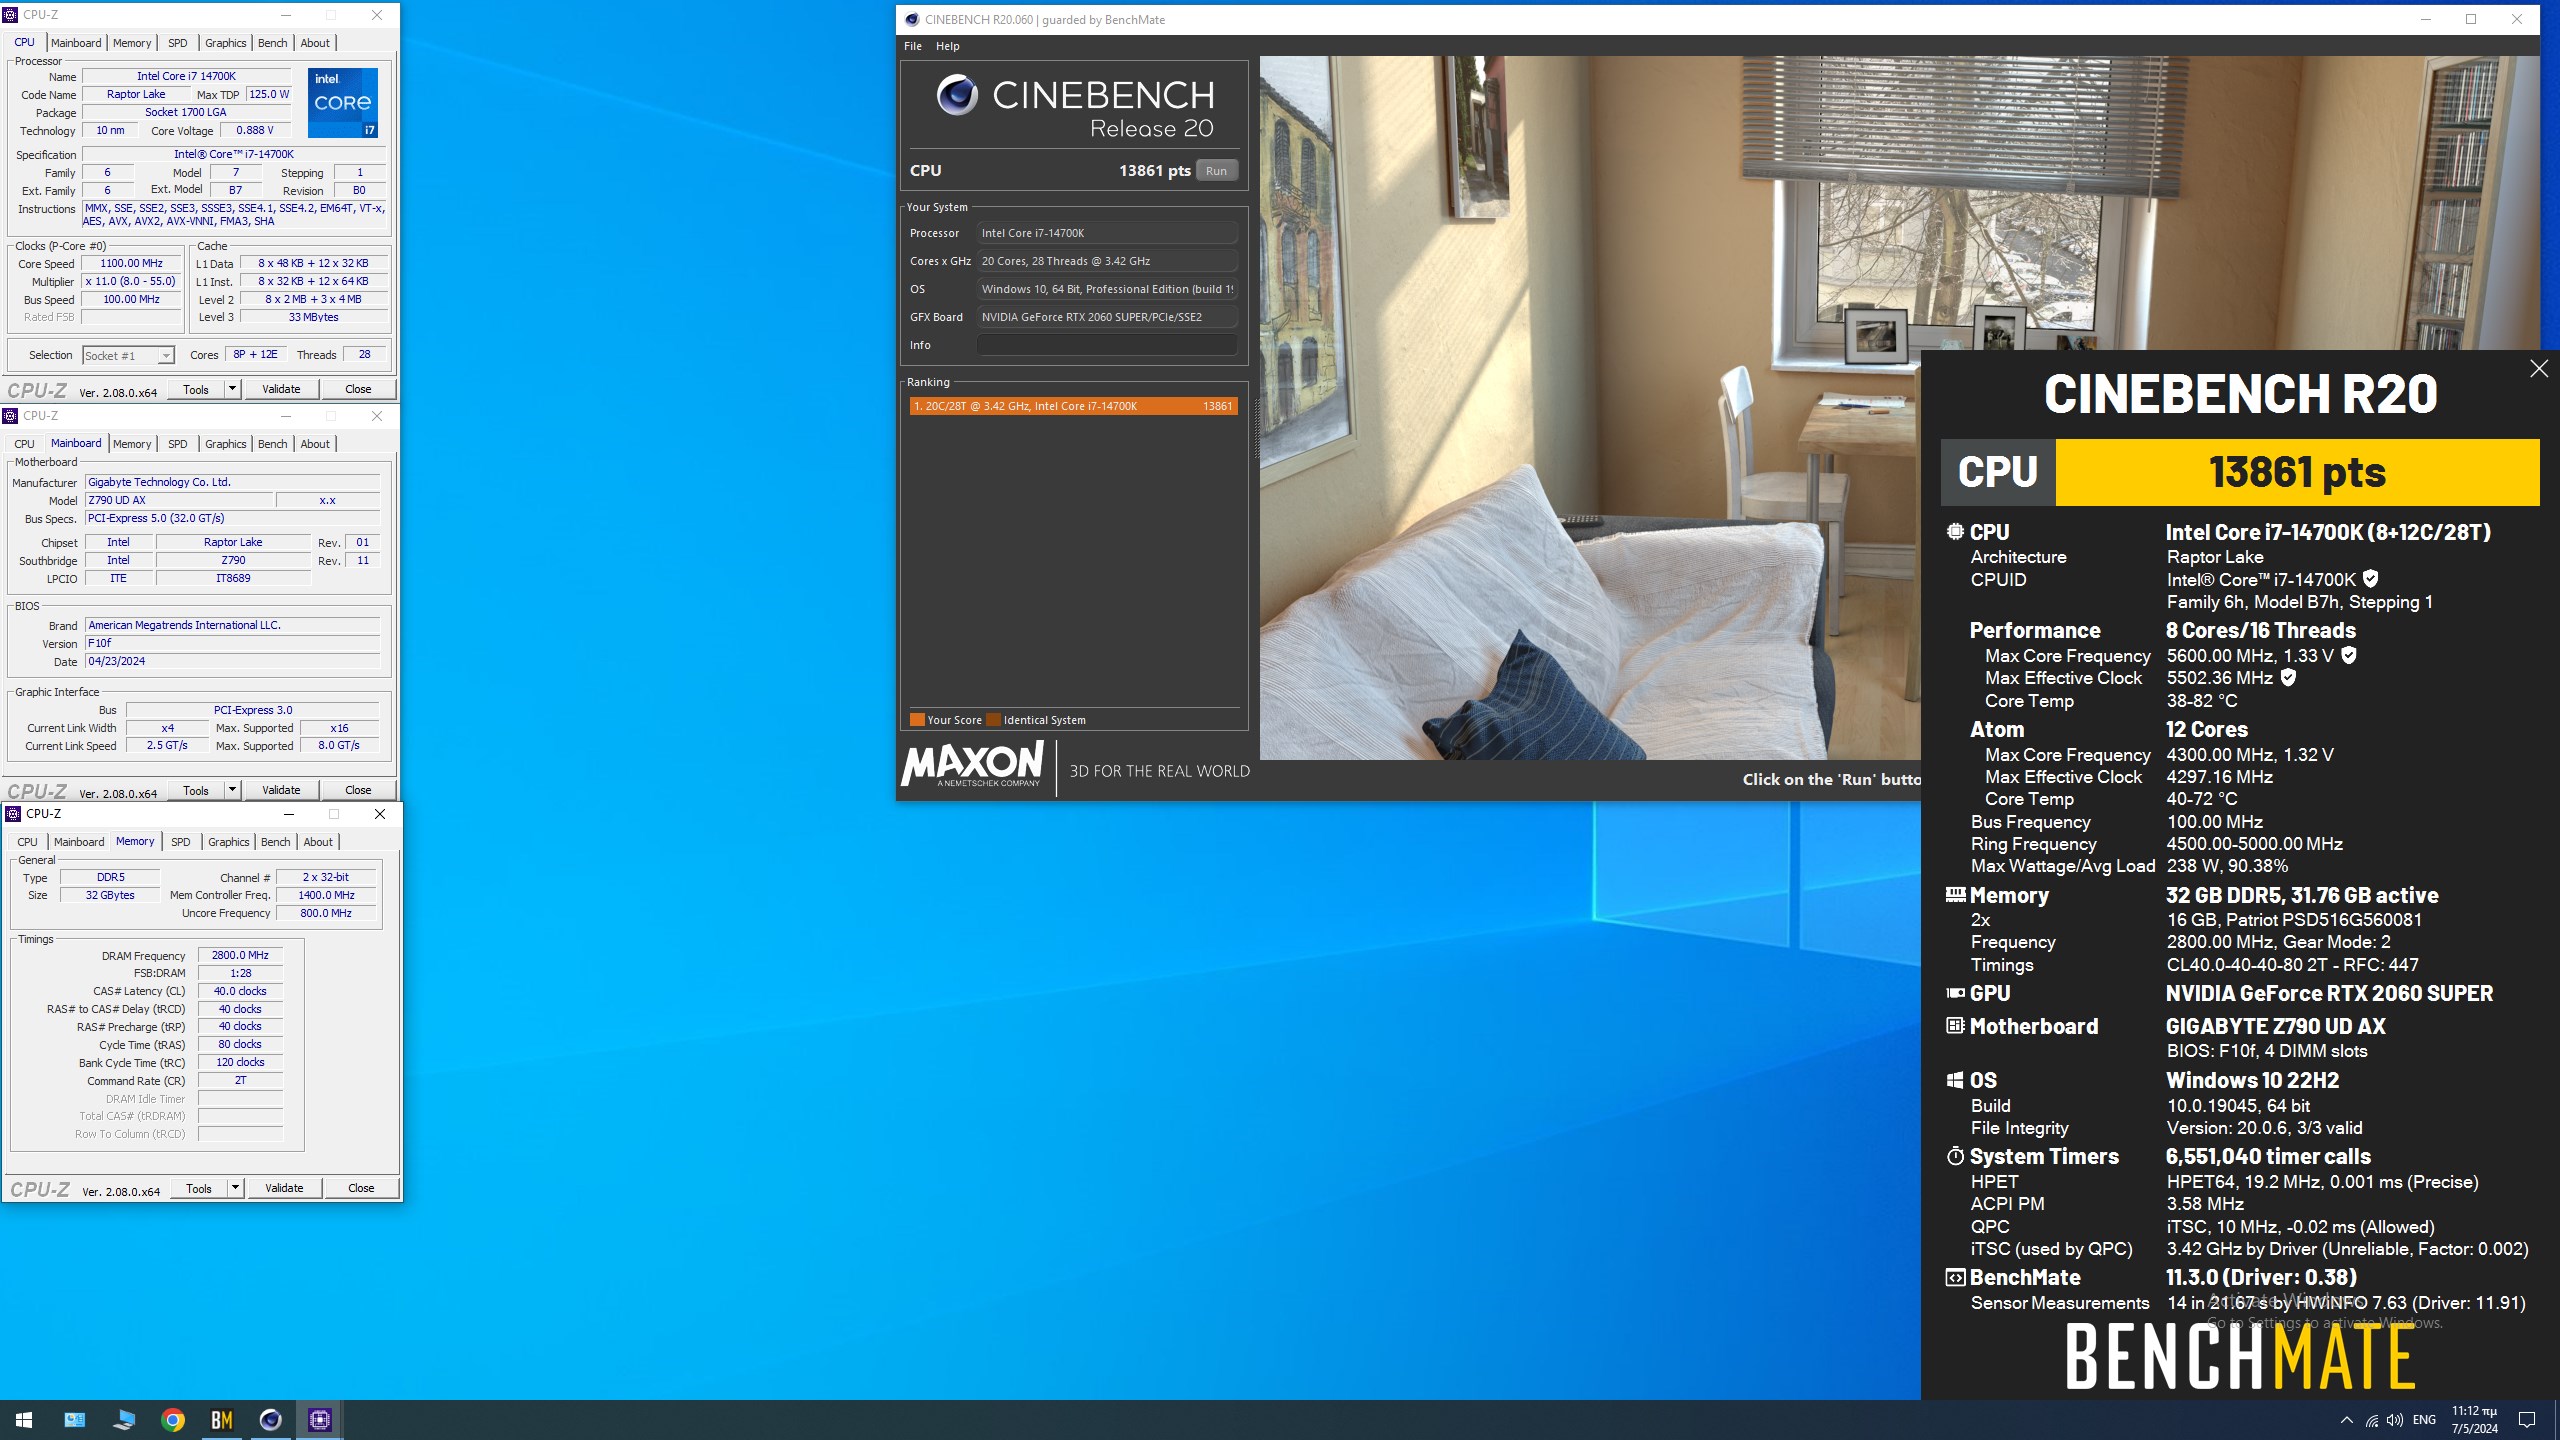The image size is (2560, 1440).
Task: Click the Multiplier value x 11.0 (8.0 - 55.0)
Action: pyautogui.click(x=130, y=282)
